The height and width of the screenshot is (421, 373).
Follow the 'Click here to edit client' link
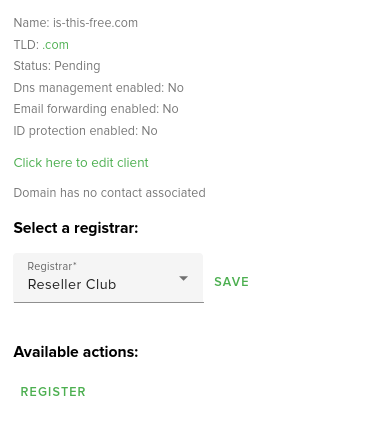coord(81,163)
